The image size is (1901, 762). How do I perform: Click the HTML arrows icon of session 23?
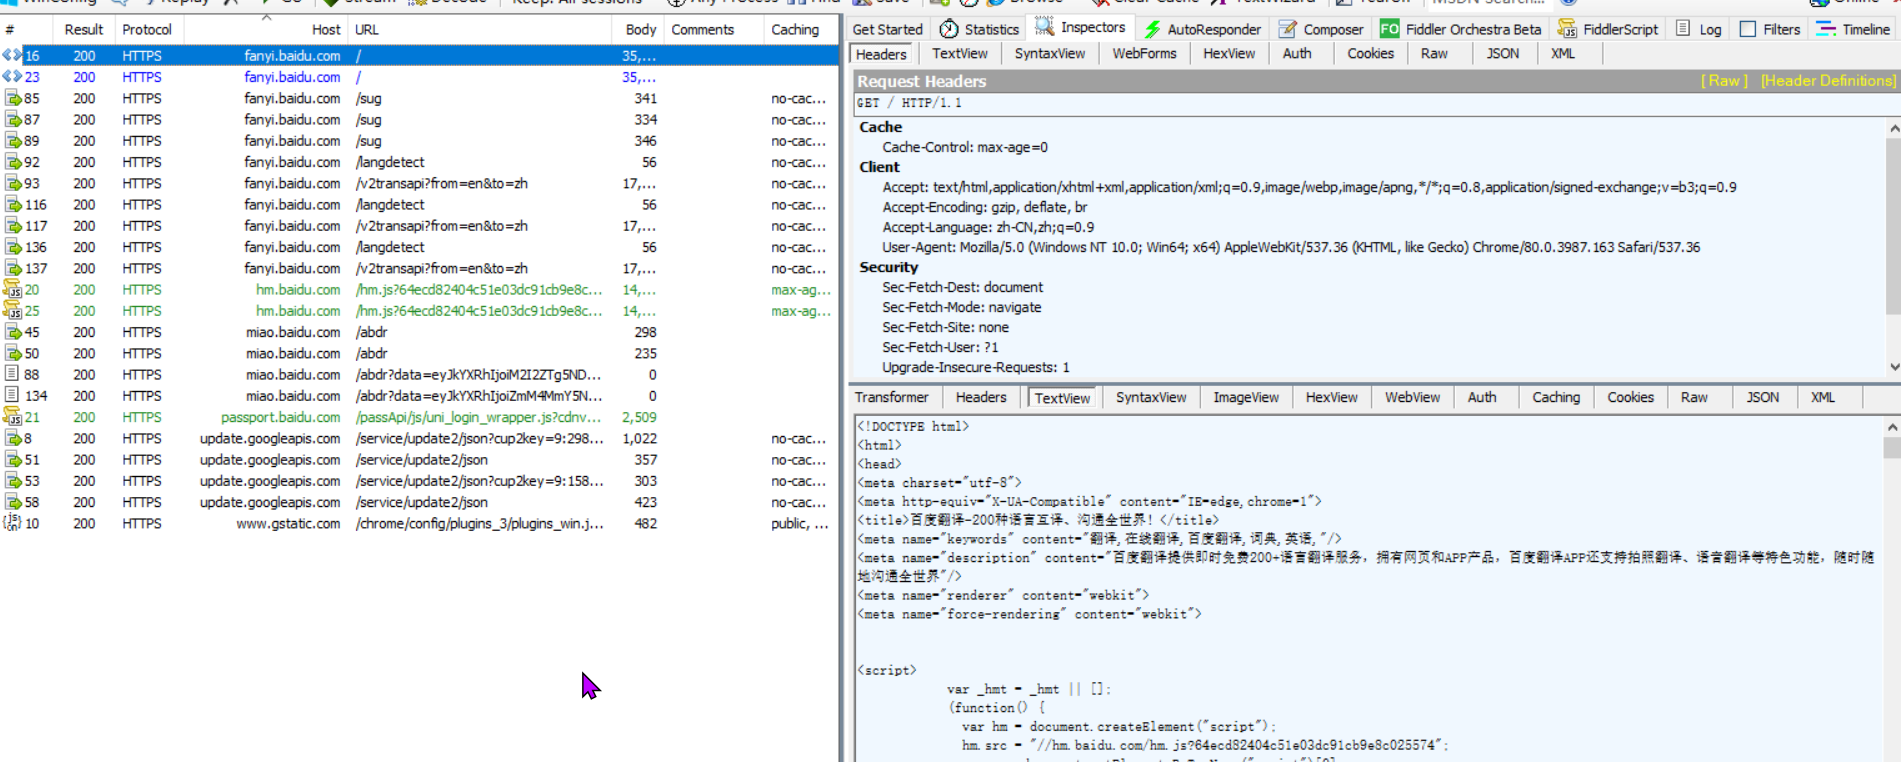[x=12, y=77]
